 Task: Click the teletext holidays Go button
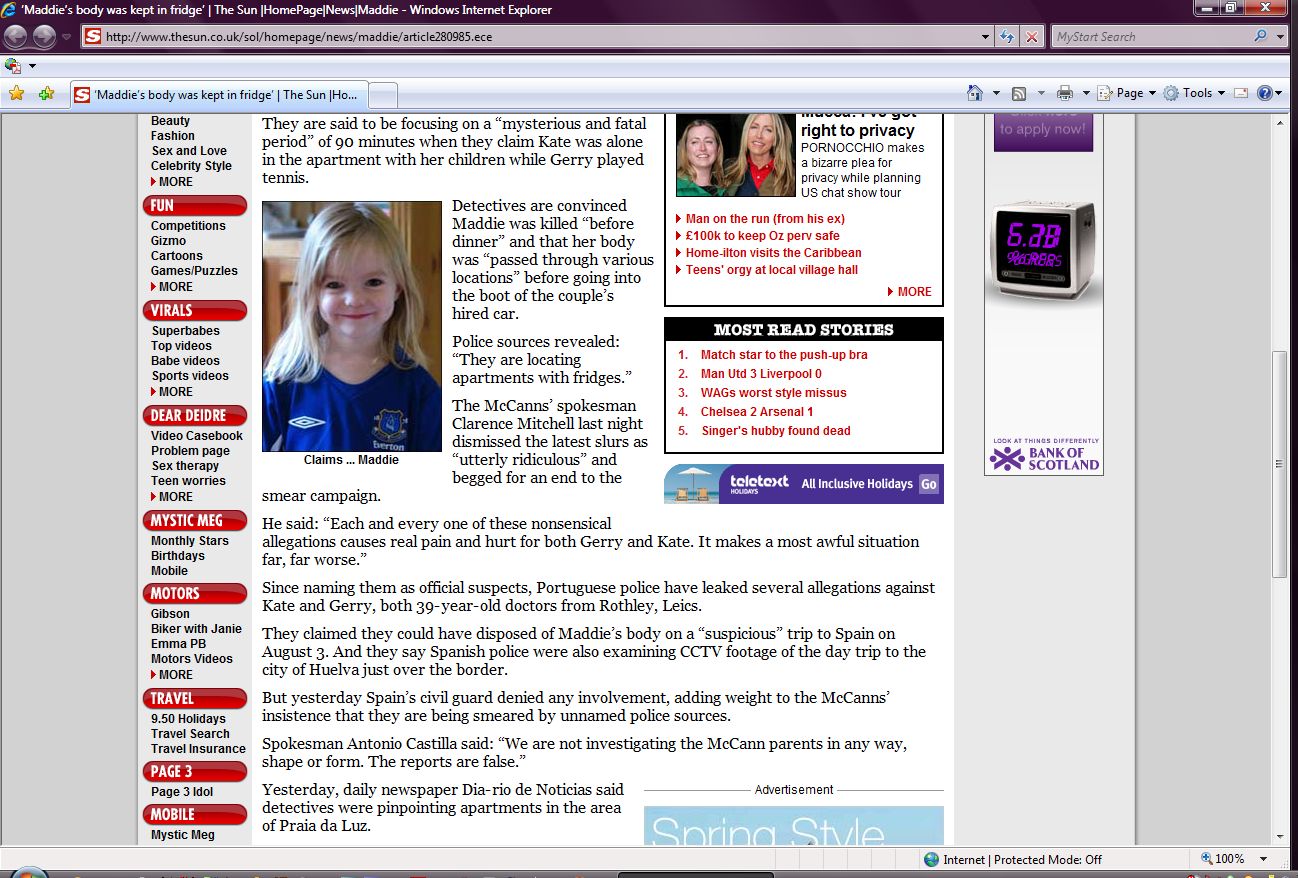pos(929,484)
